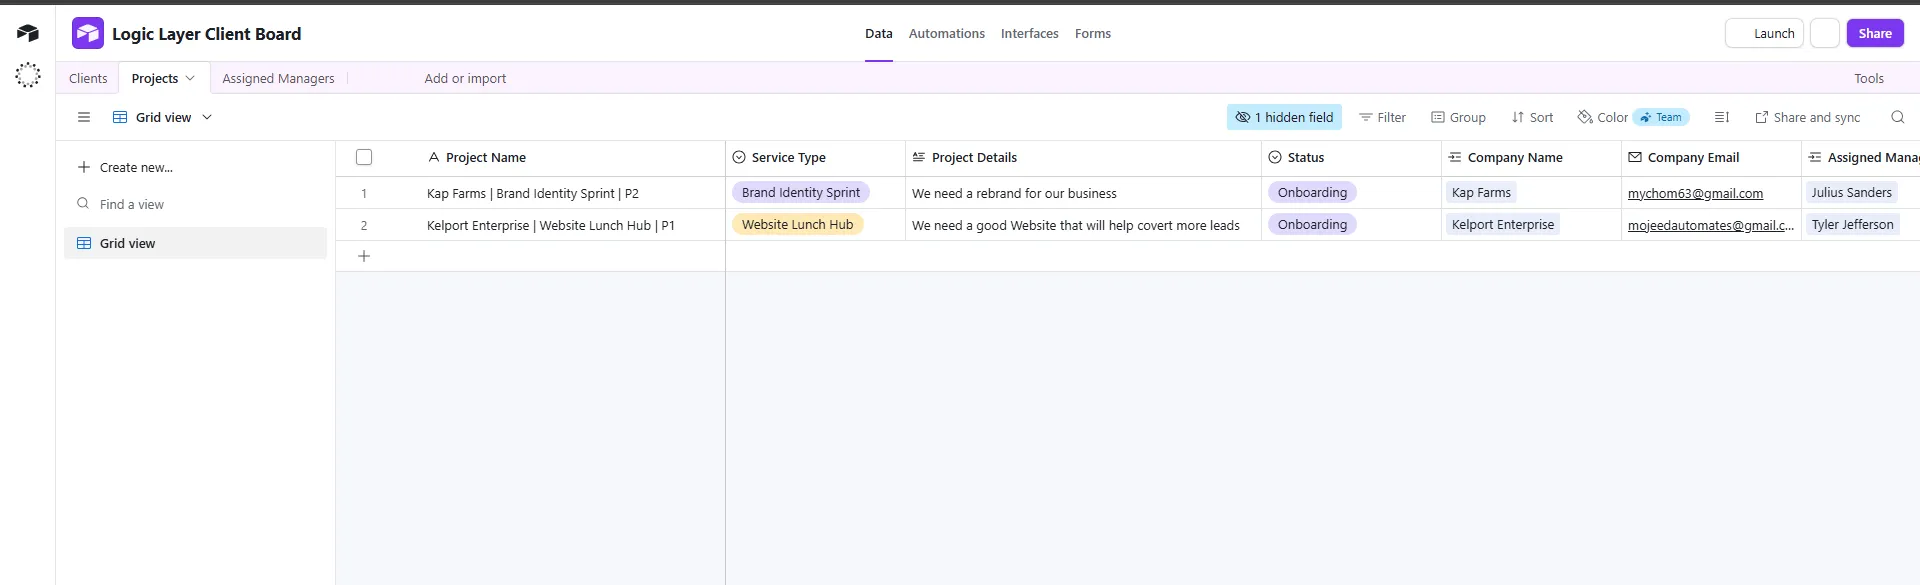Screen dimensions: 1920x585
Task: Select Grid view in the sidebar list
Action: 195,243
